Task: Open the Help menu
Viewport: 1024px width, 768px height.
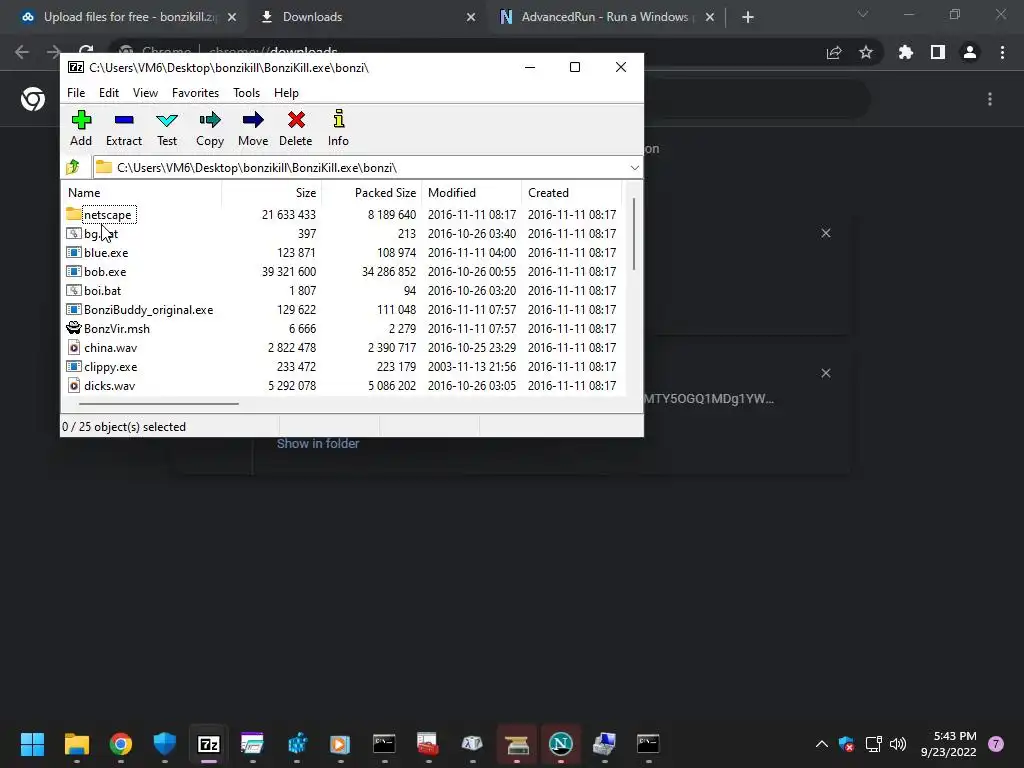Action: (286, 93)
